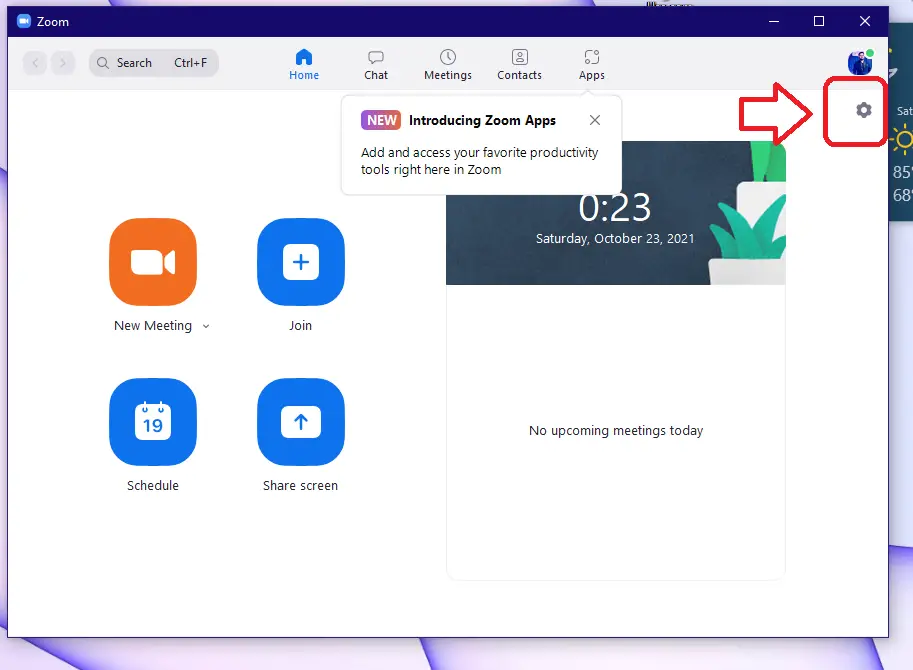Click the Search input field
This screenshot has height=670, width=913.
pyautogui.click(x=154, y=63)
